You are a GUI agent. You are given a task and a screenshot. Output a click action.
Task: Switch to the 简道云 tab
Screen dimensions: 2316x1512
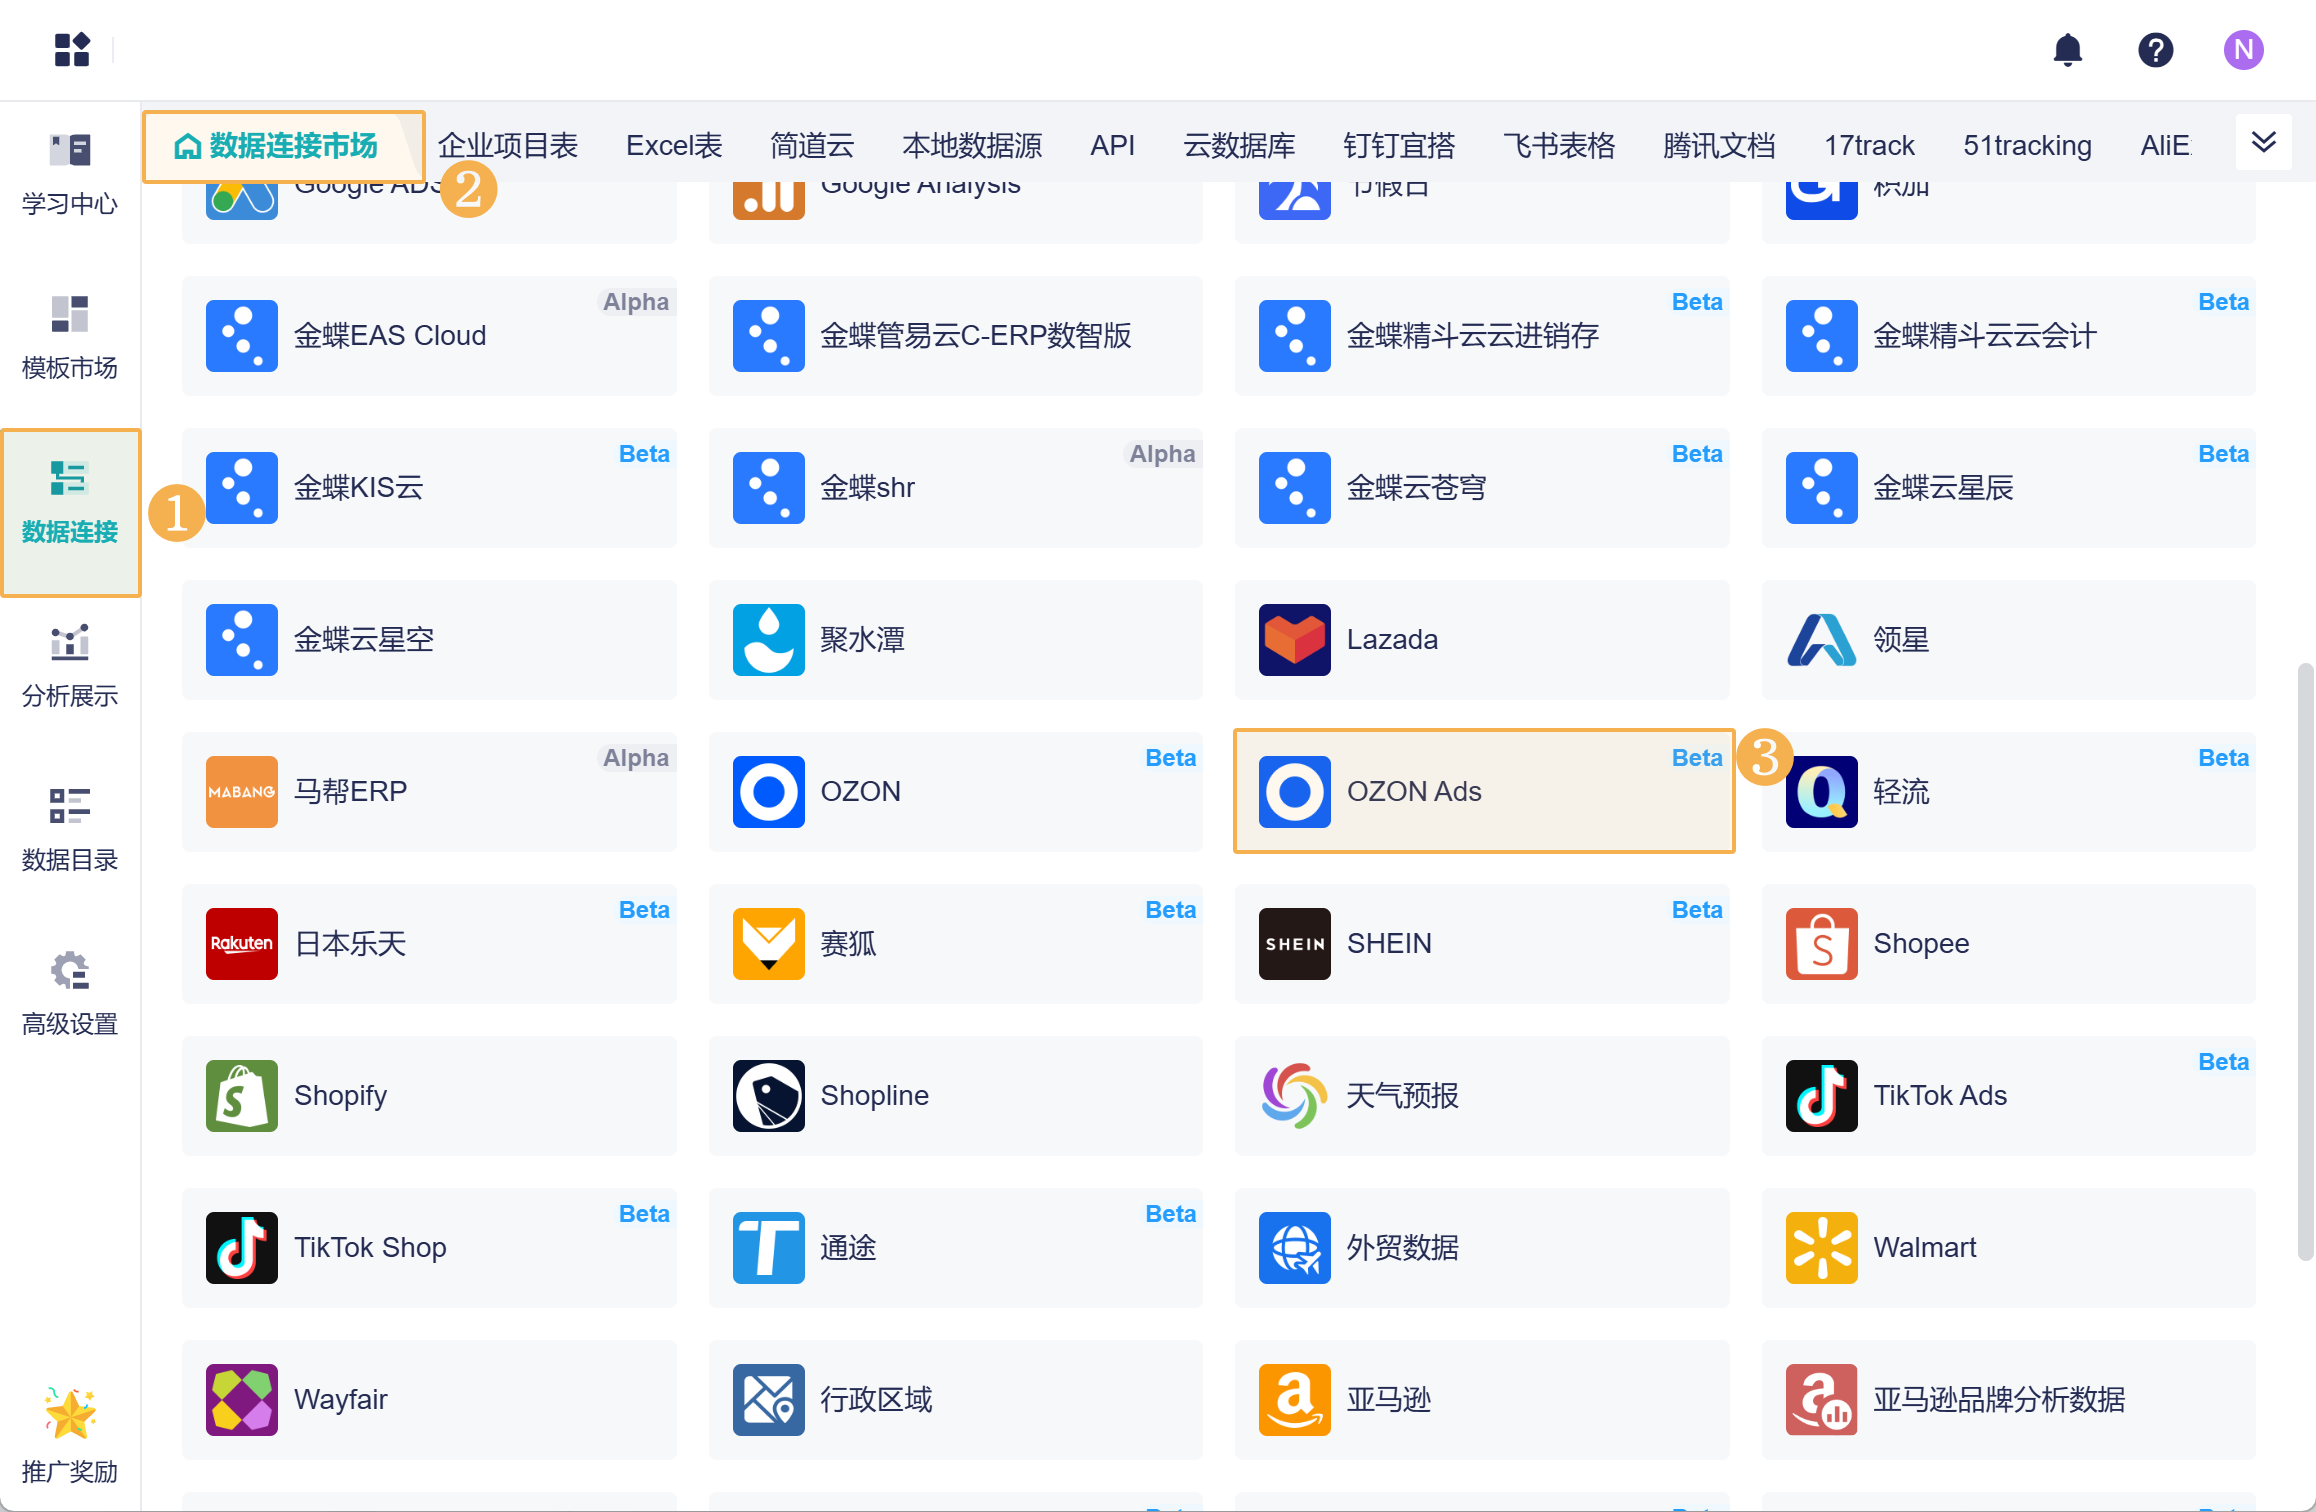click(812, 146)
